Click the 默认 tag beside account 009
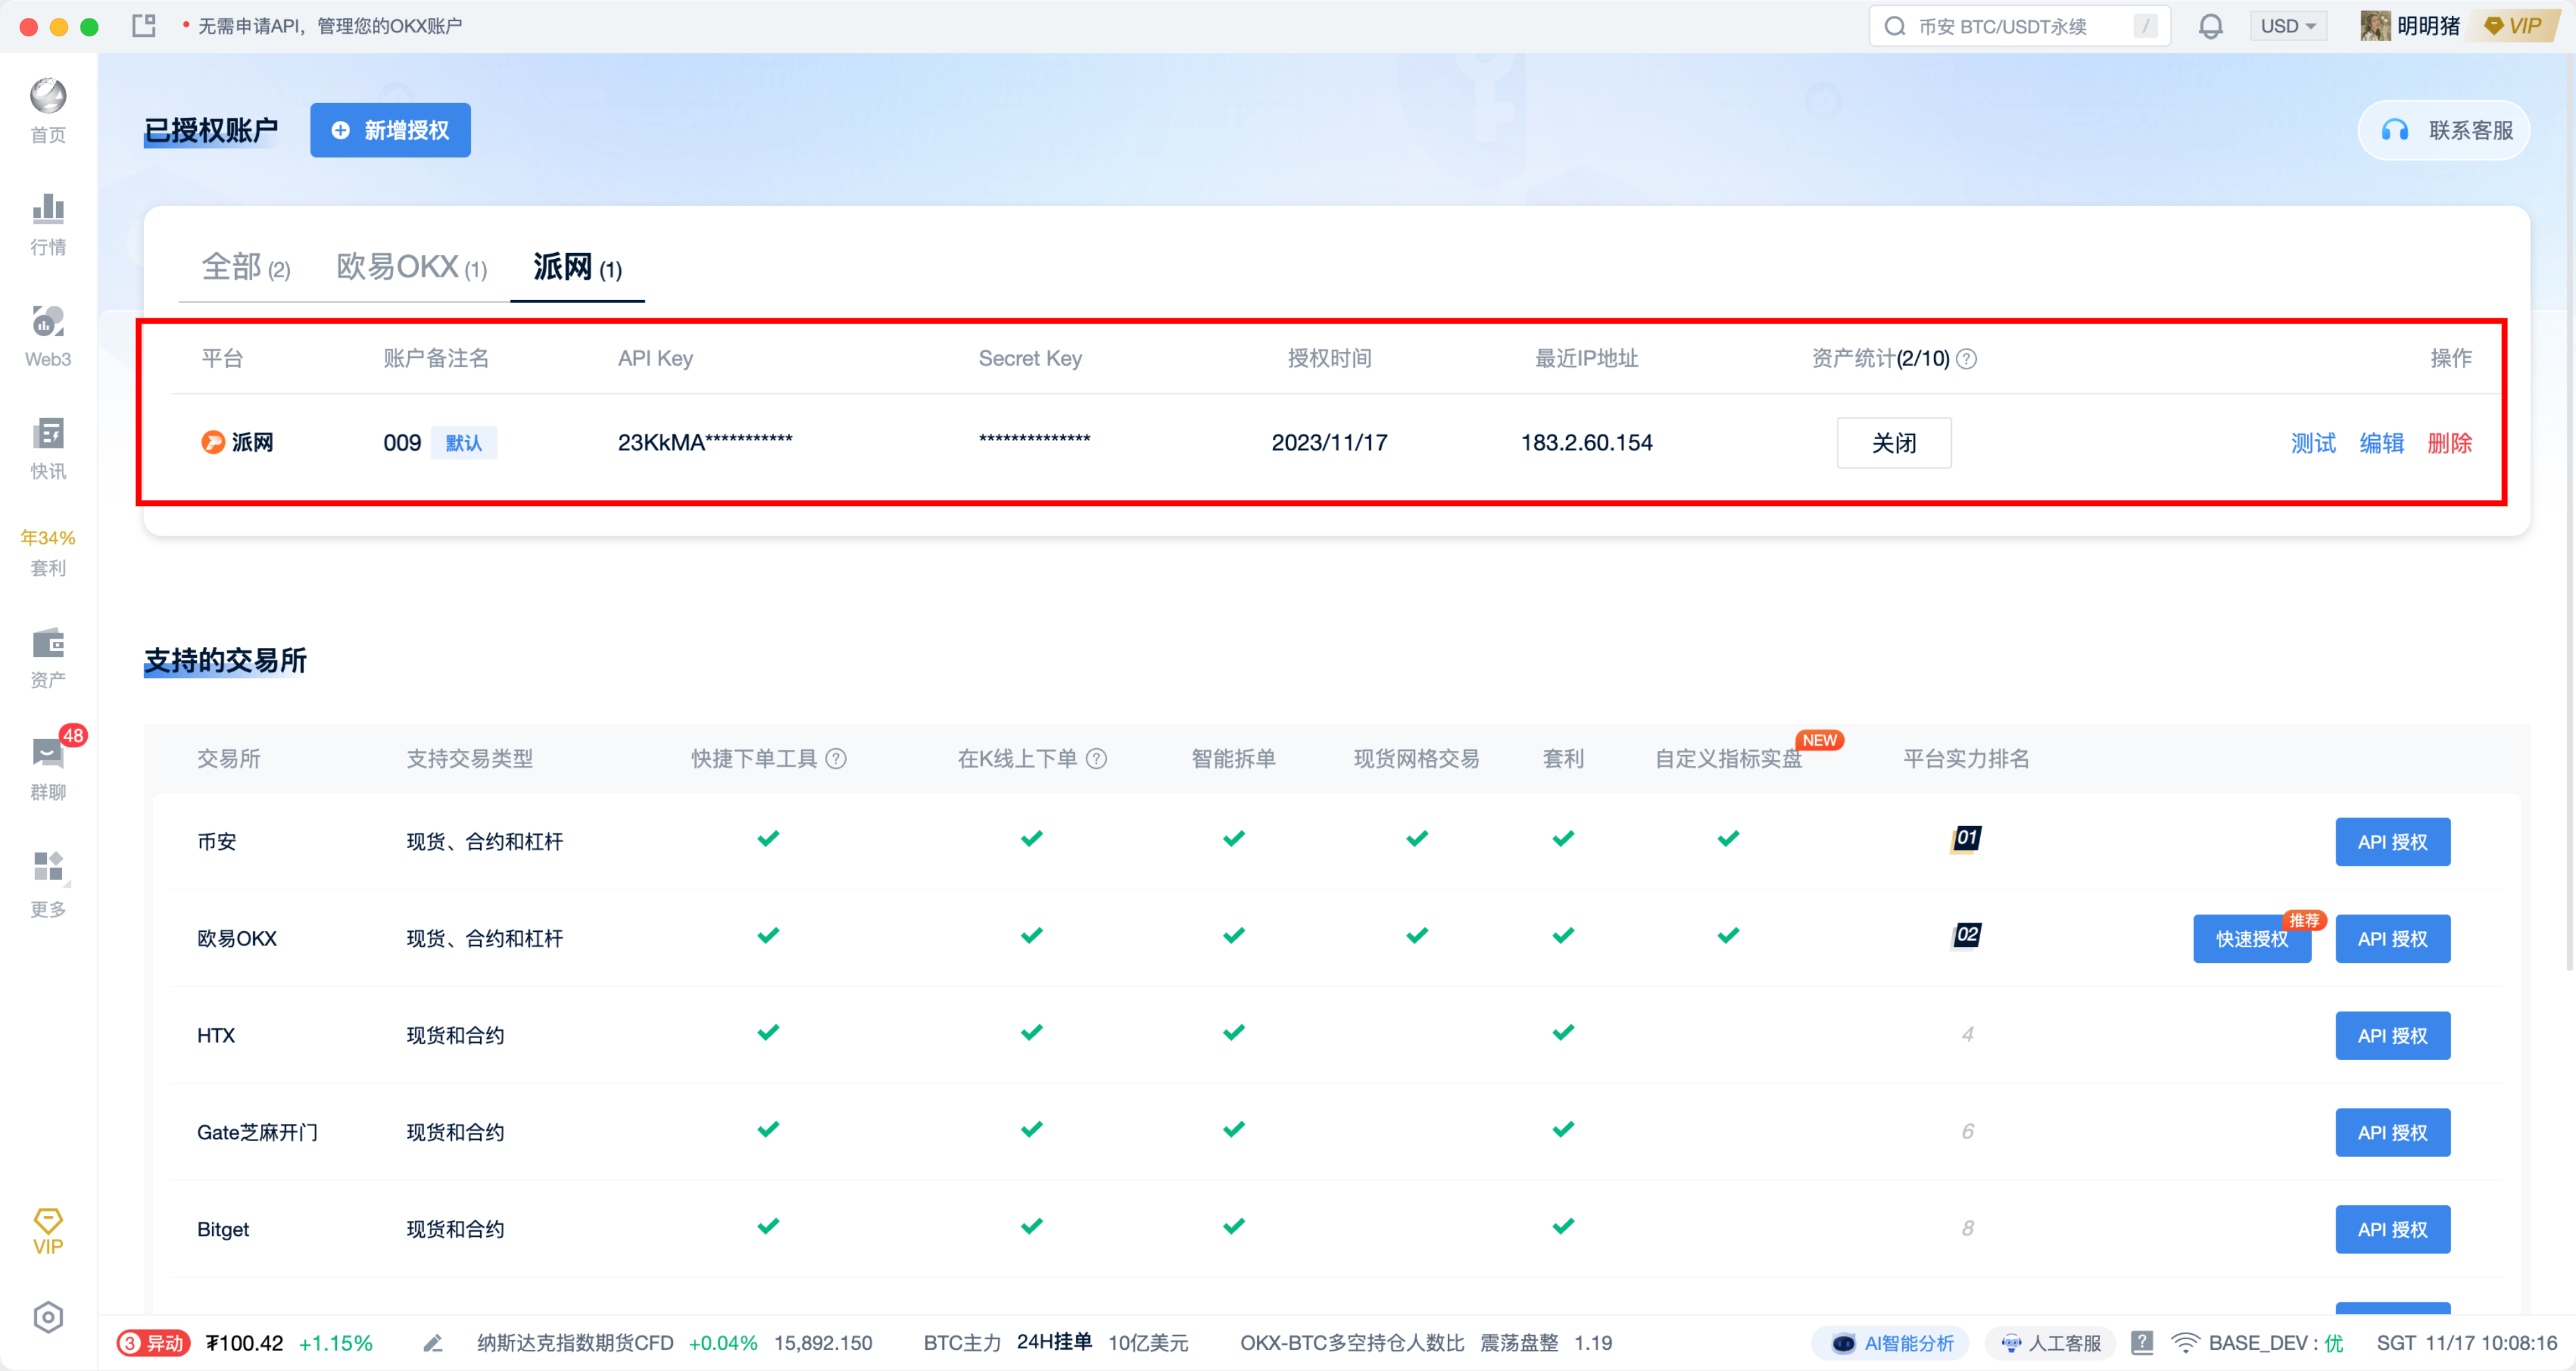The image size is (2576, 1371). coord(463,442)
